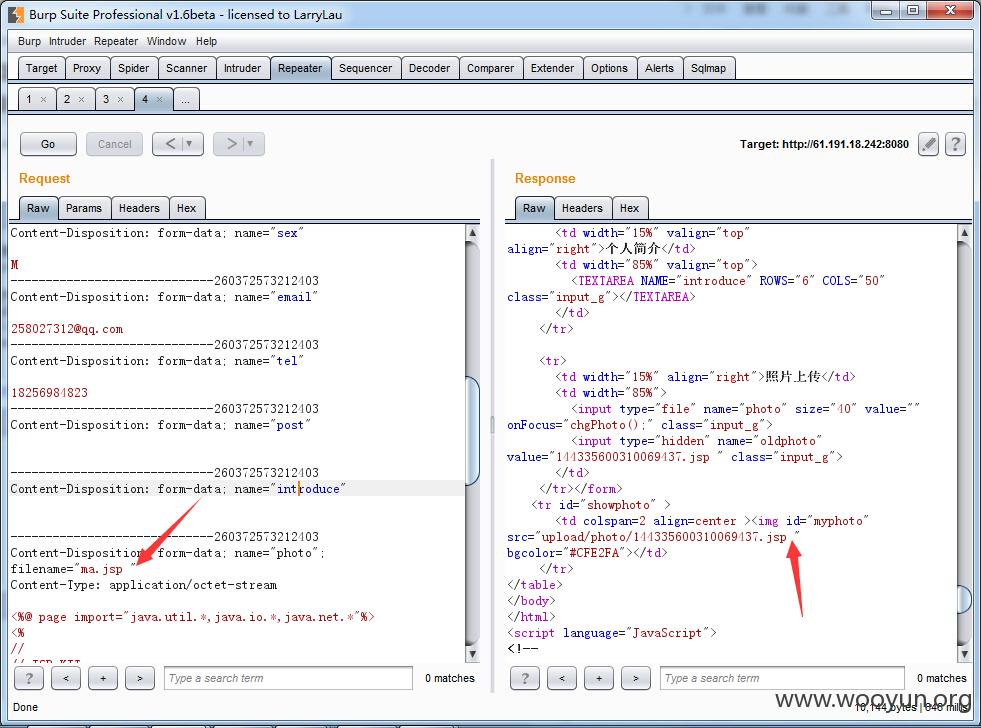Click the response search term field
This screenshot has width=981, height=728.
point(782,678)
